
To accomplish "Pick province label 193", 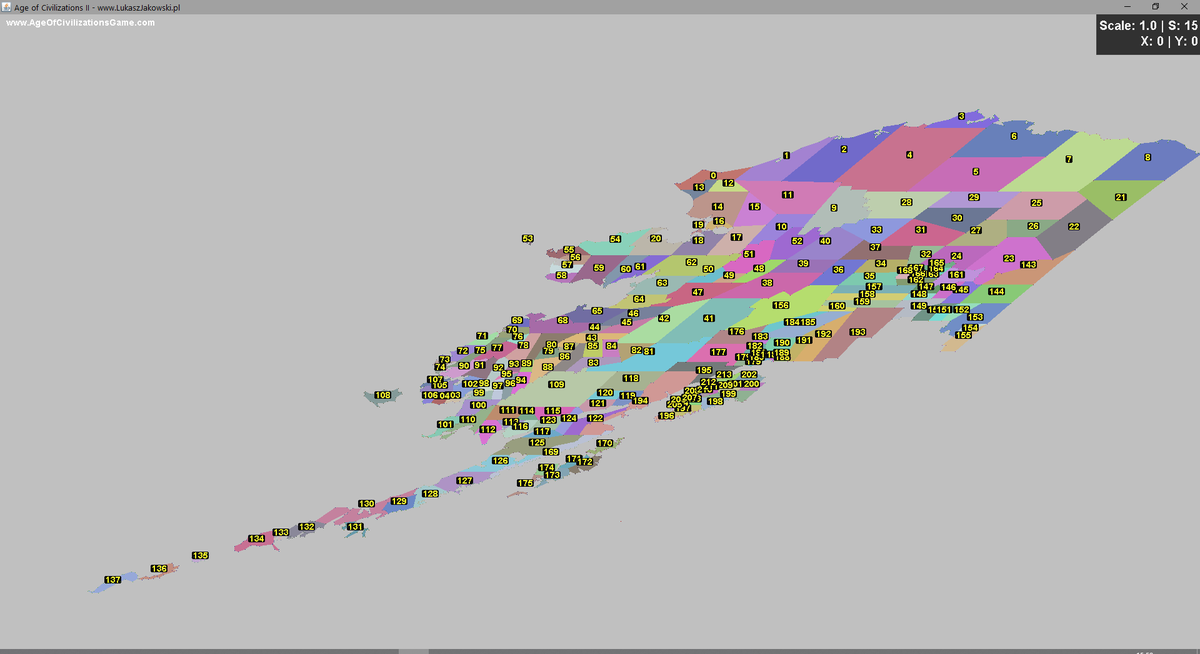I will [858, 332].
